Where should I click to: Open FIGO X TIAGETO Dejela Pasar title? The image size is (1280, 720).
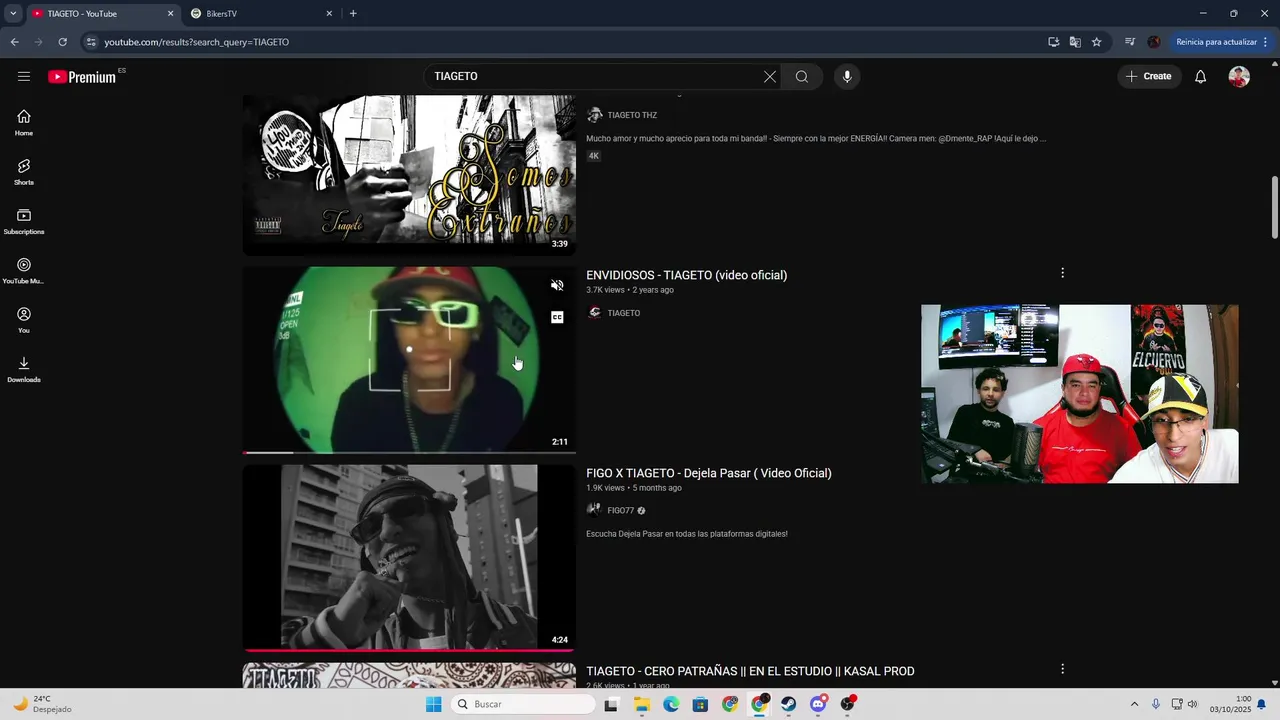tap(709, 473)
